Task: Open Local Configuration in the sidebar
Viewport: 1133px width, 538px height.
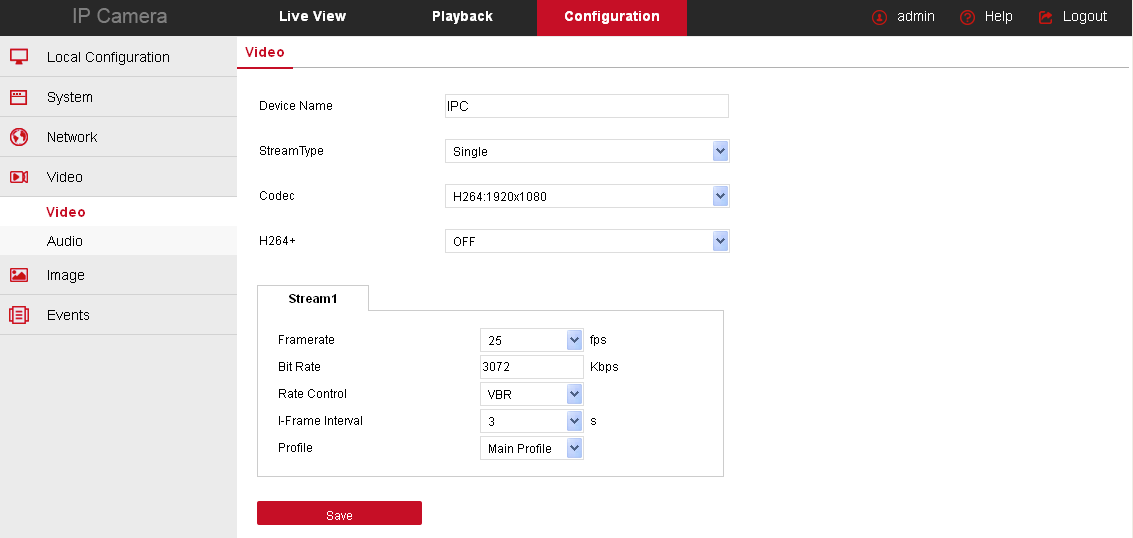Action: click(119, 57)
